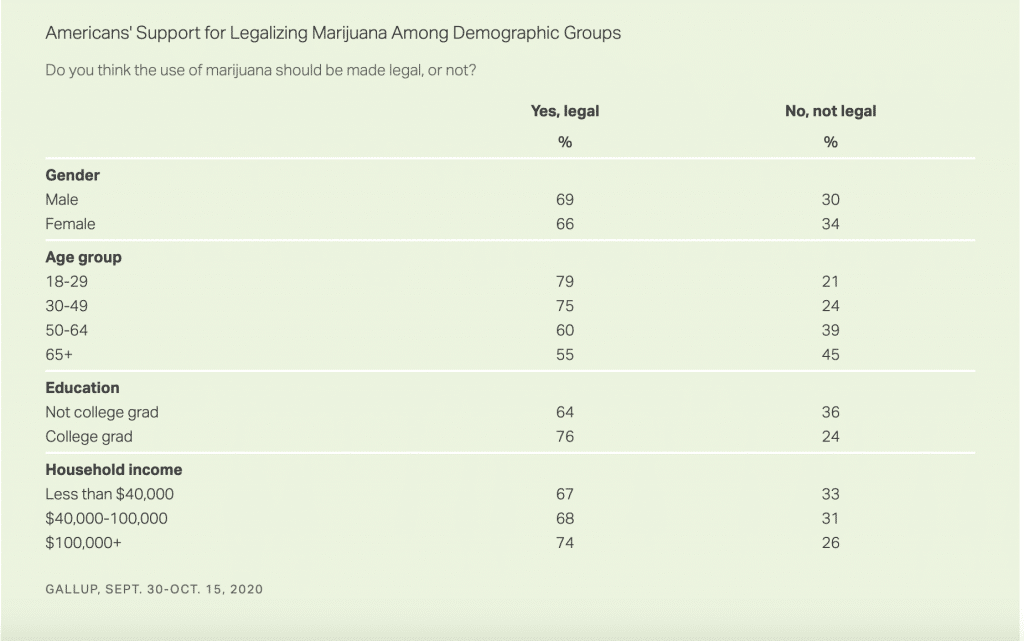Select the "College grad" row label
The image size is (1024, 641).
pos(89,437)
